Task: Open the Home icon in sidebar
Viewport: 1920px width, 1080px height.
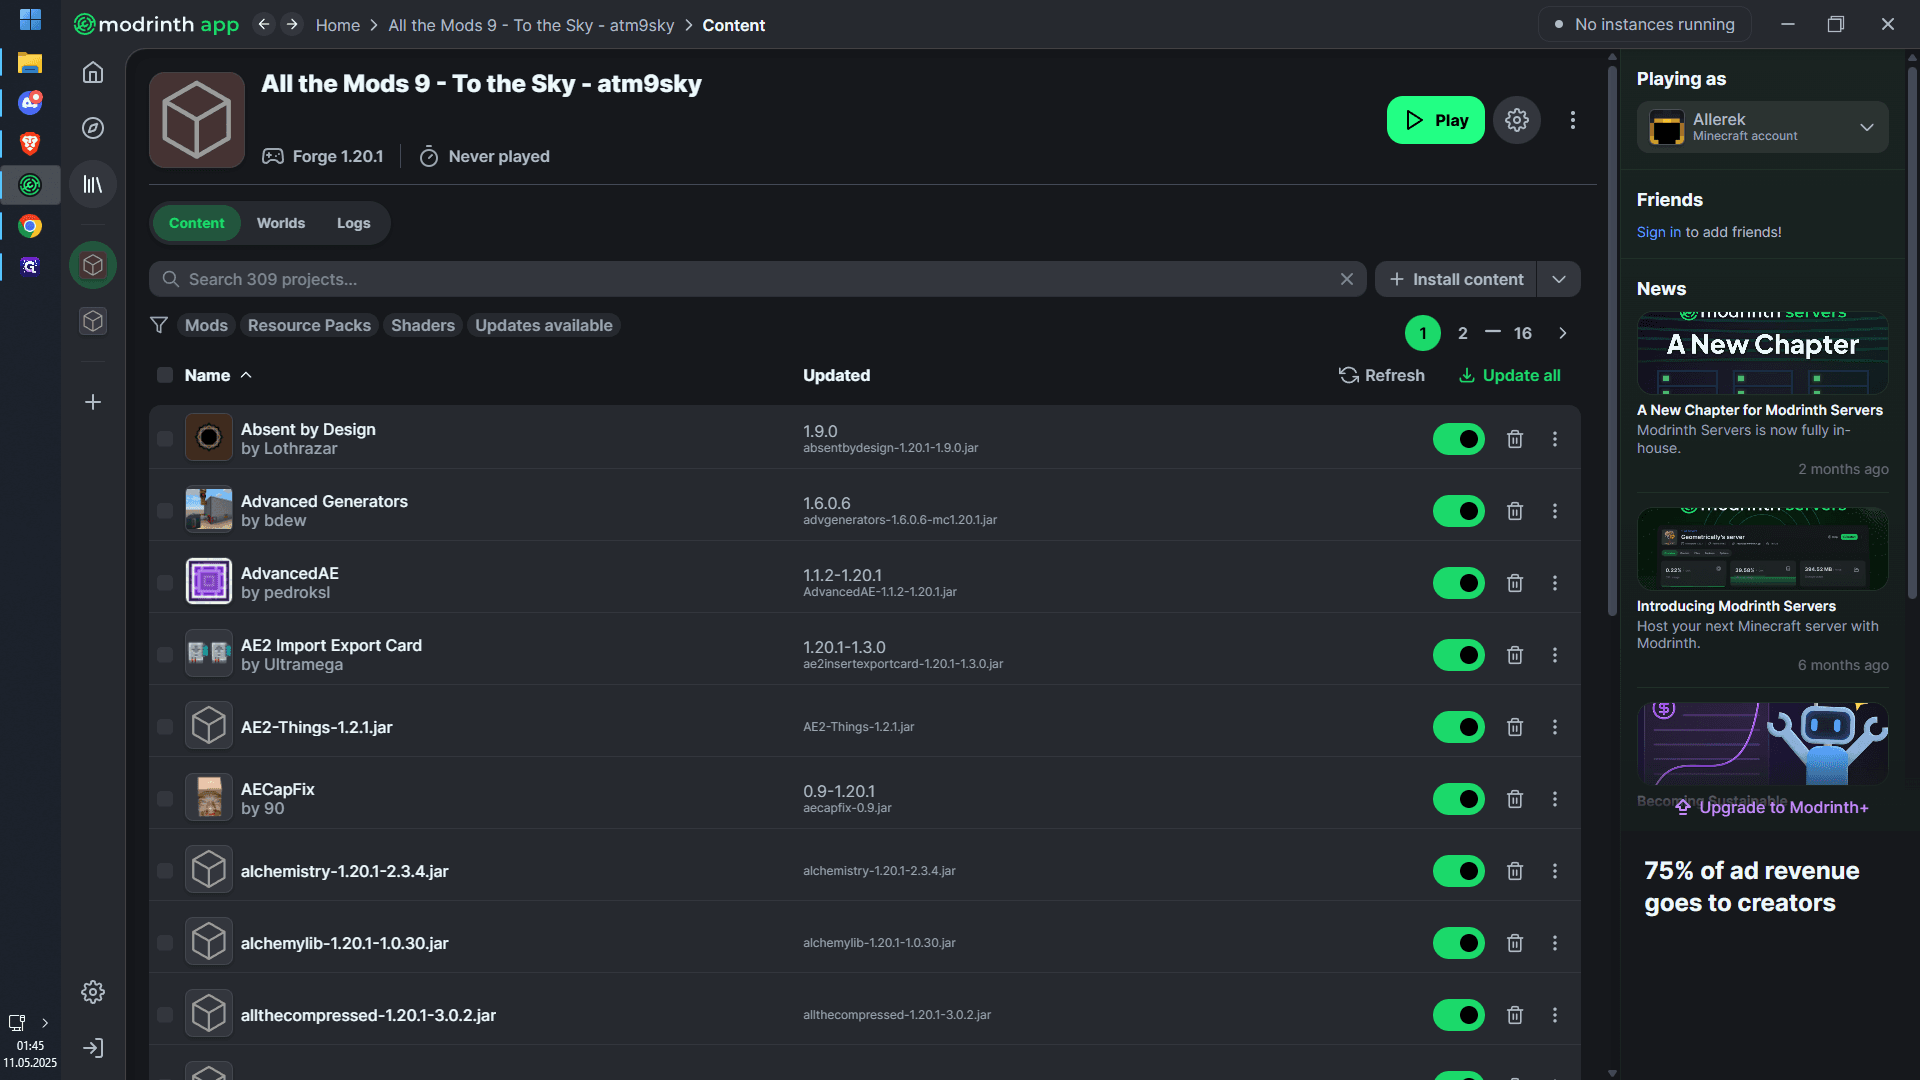Action: (x=93, y=72)
